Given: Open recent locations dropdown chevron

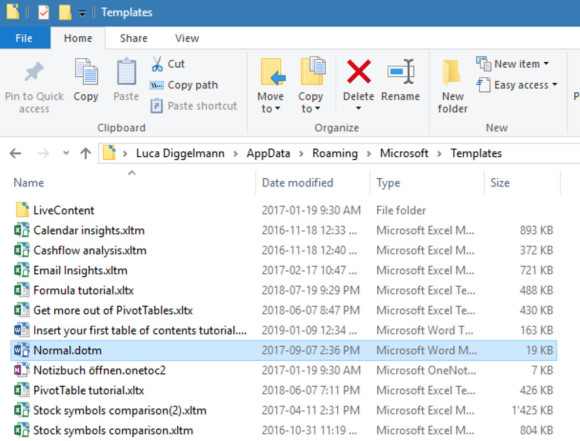Looking at the screenshot, I should coord(66,153).
